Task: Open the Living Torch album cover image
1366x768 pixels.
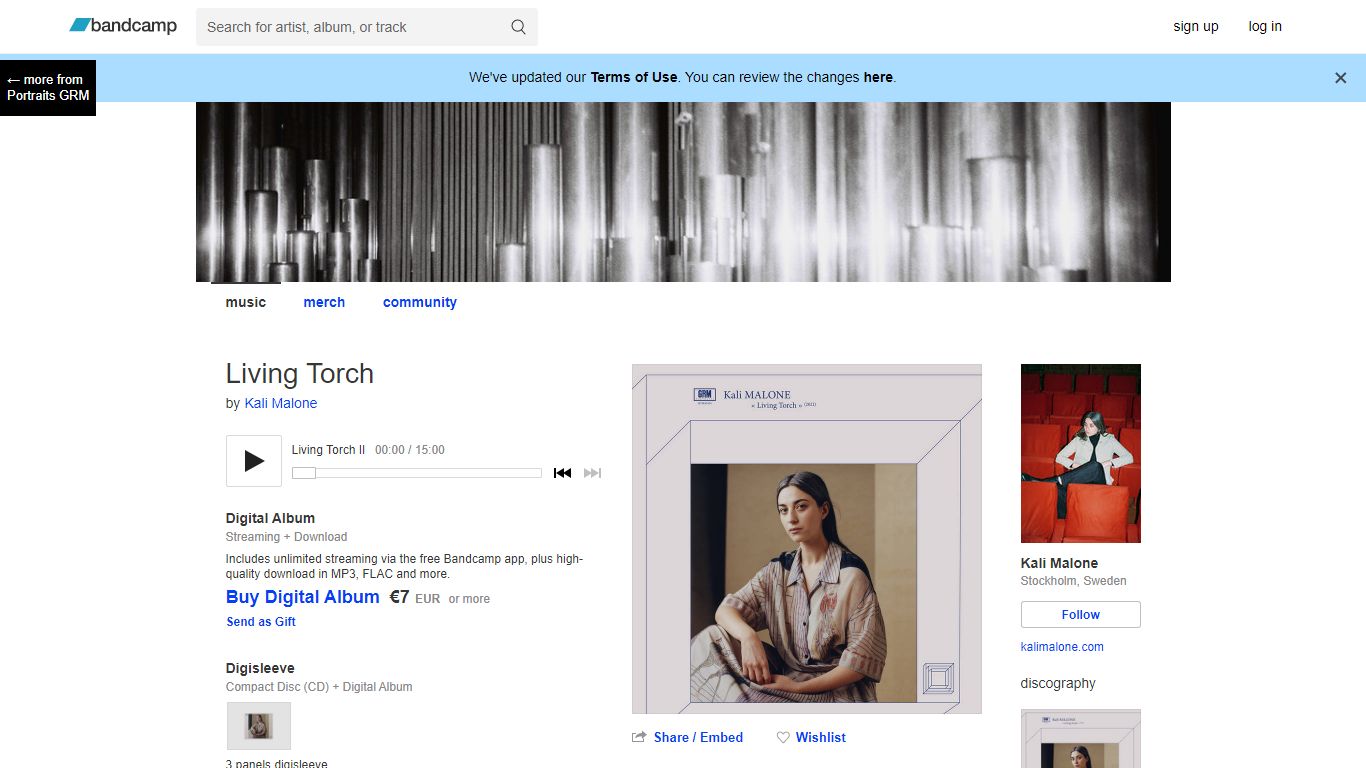Action: (807, 539)
